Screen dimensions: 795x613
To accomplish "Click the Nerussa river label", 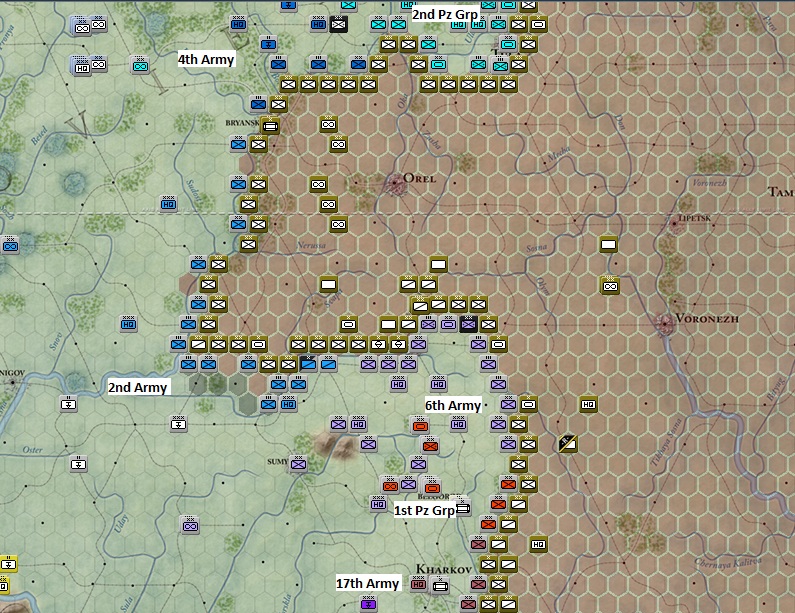I will [311, 245].
